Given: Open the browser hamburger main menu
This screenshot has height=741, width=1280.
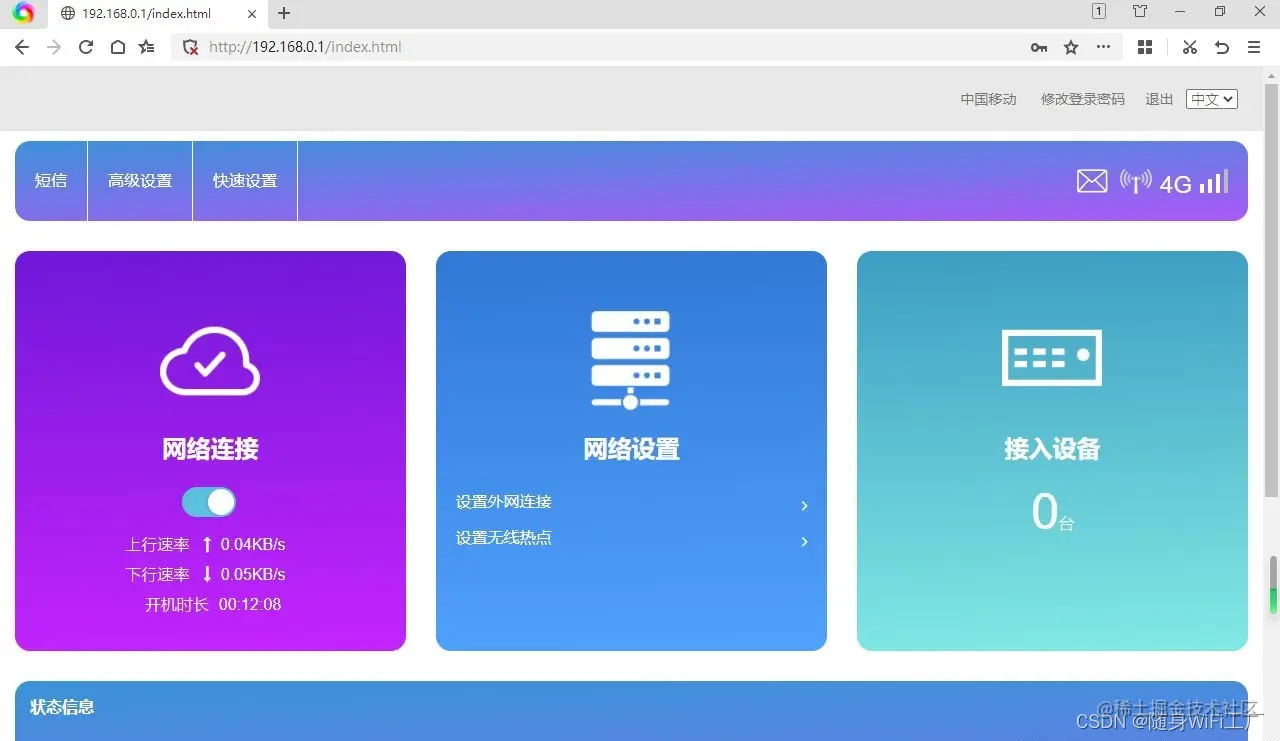Looking at the screenshot, I should 1254,47.
